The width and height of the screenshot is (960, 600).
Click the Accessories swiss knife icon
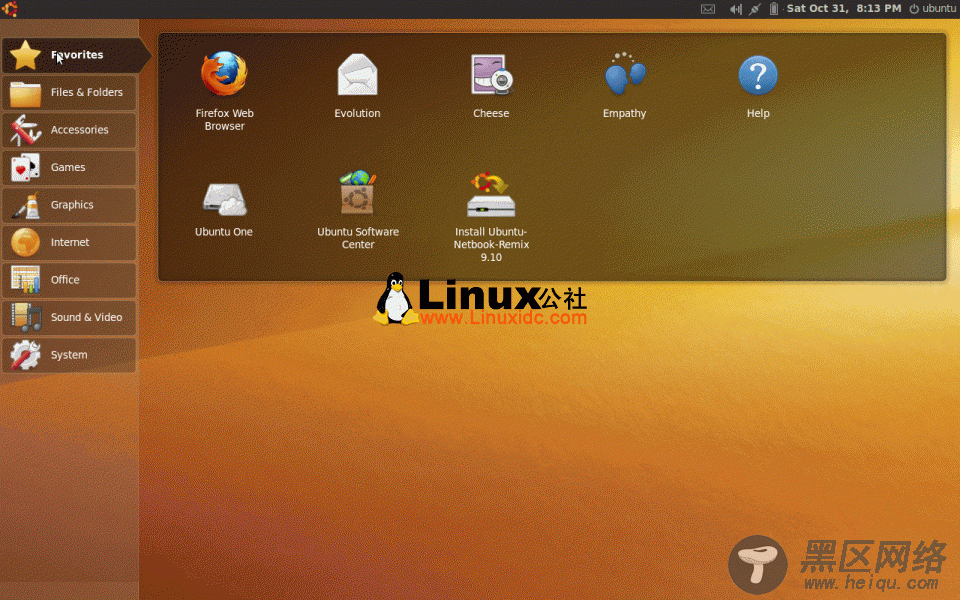click(x=25, y=130)
